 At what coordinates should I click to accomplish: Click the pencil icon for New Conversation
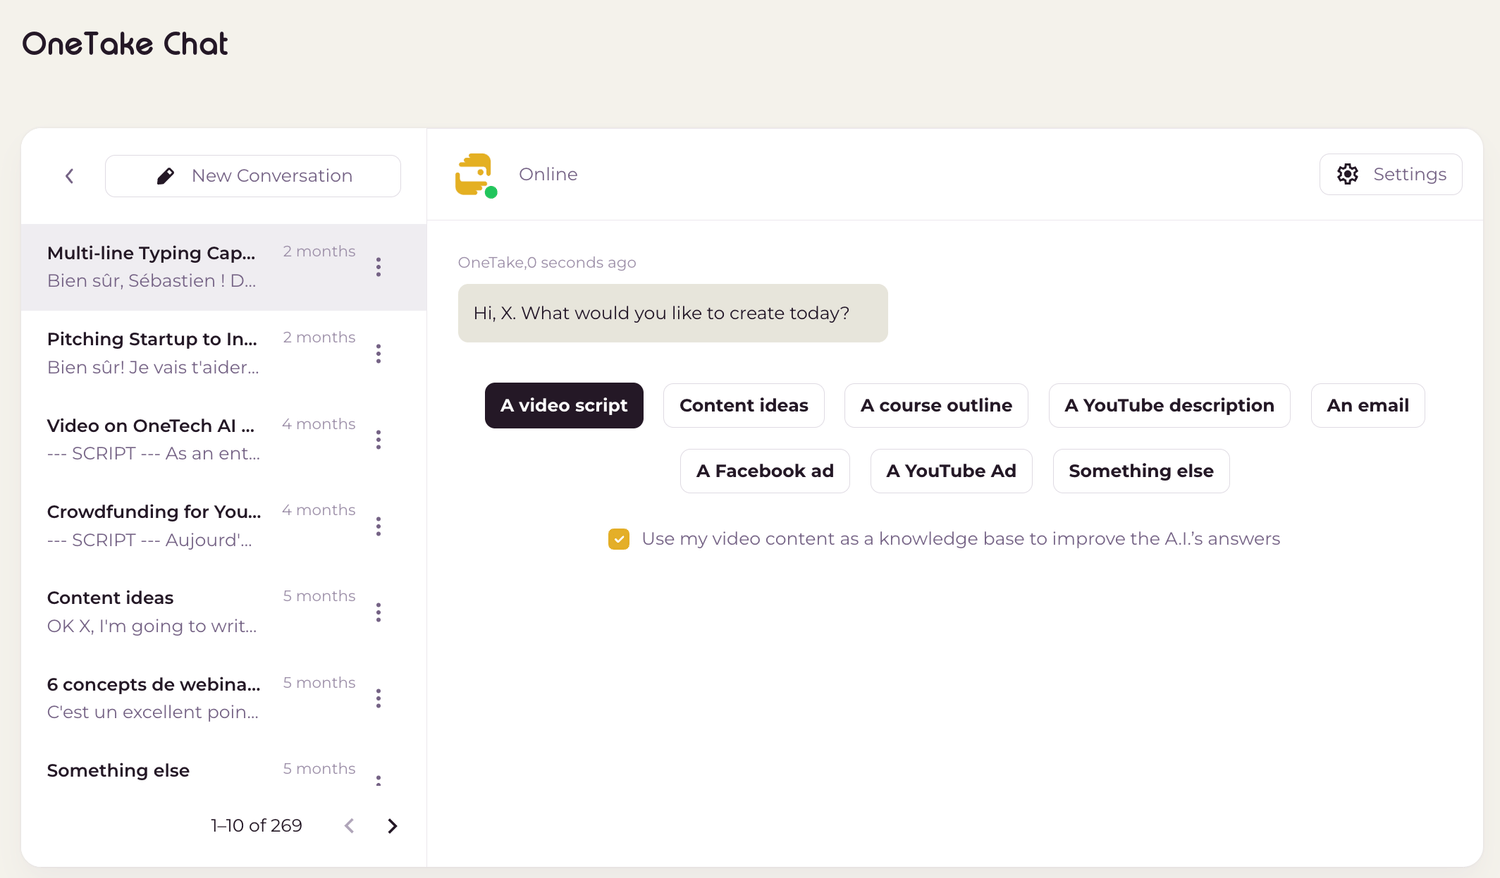(x=166, y=176)
